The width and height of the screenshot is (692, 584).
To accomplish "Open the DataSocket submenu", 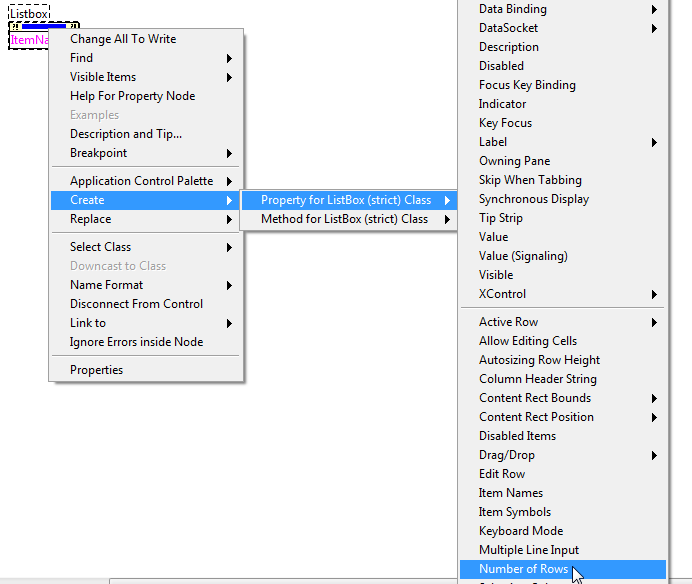I will (x=563, y=28).
